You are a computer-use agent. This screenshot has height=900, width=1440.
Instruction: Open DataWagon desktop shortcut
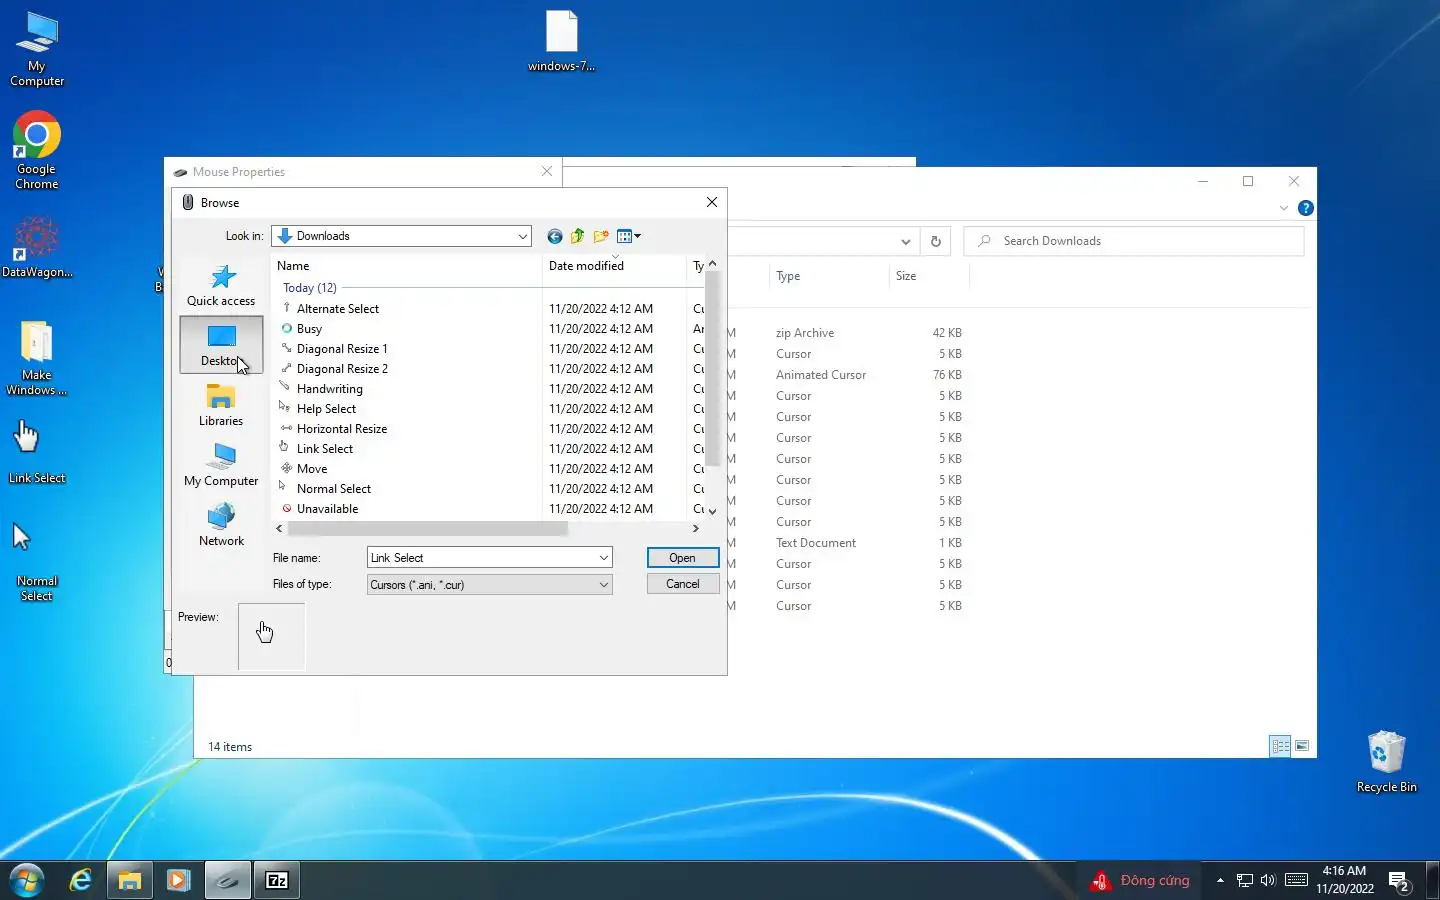tap(37, 248)
